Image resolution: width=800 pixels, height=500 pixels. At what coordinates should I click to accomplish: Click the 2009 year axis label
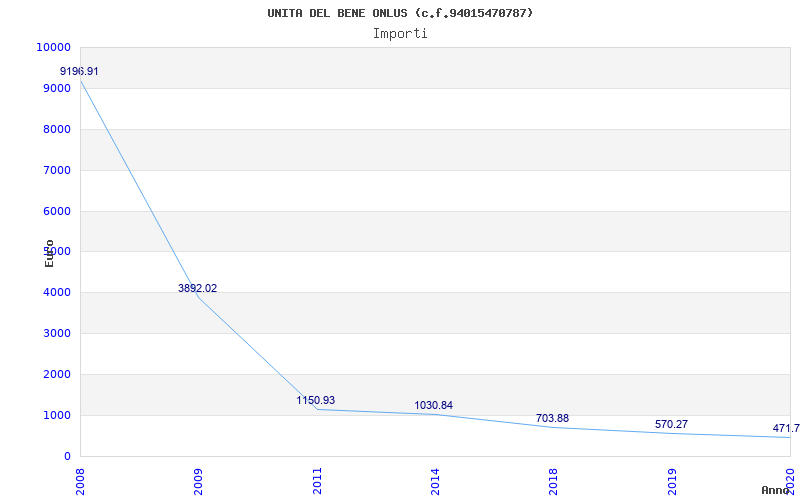[198, 482]
